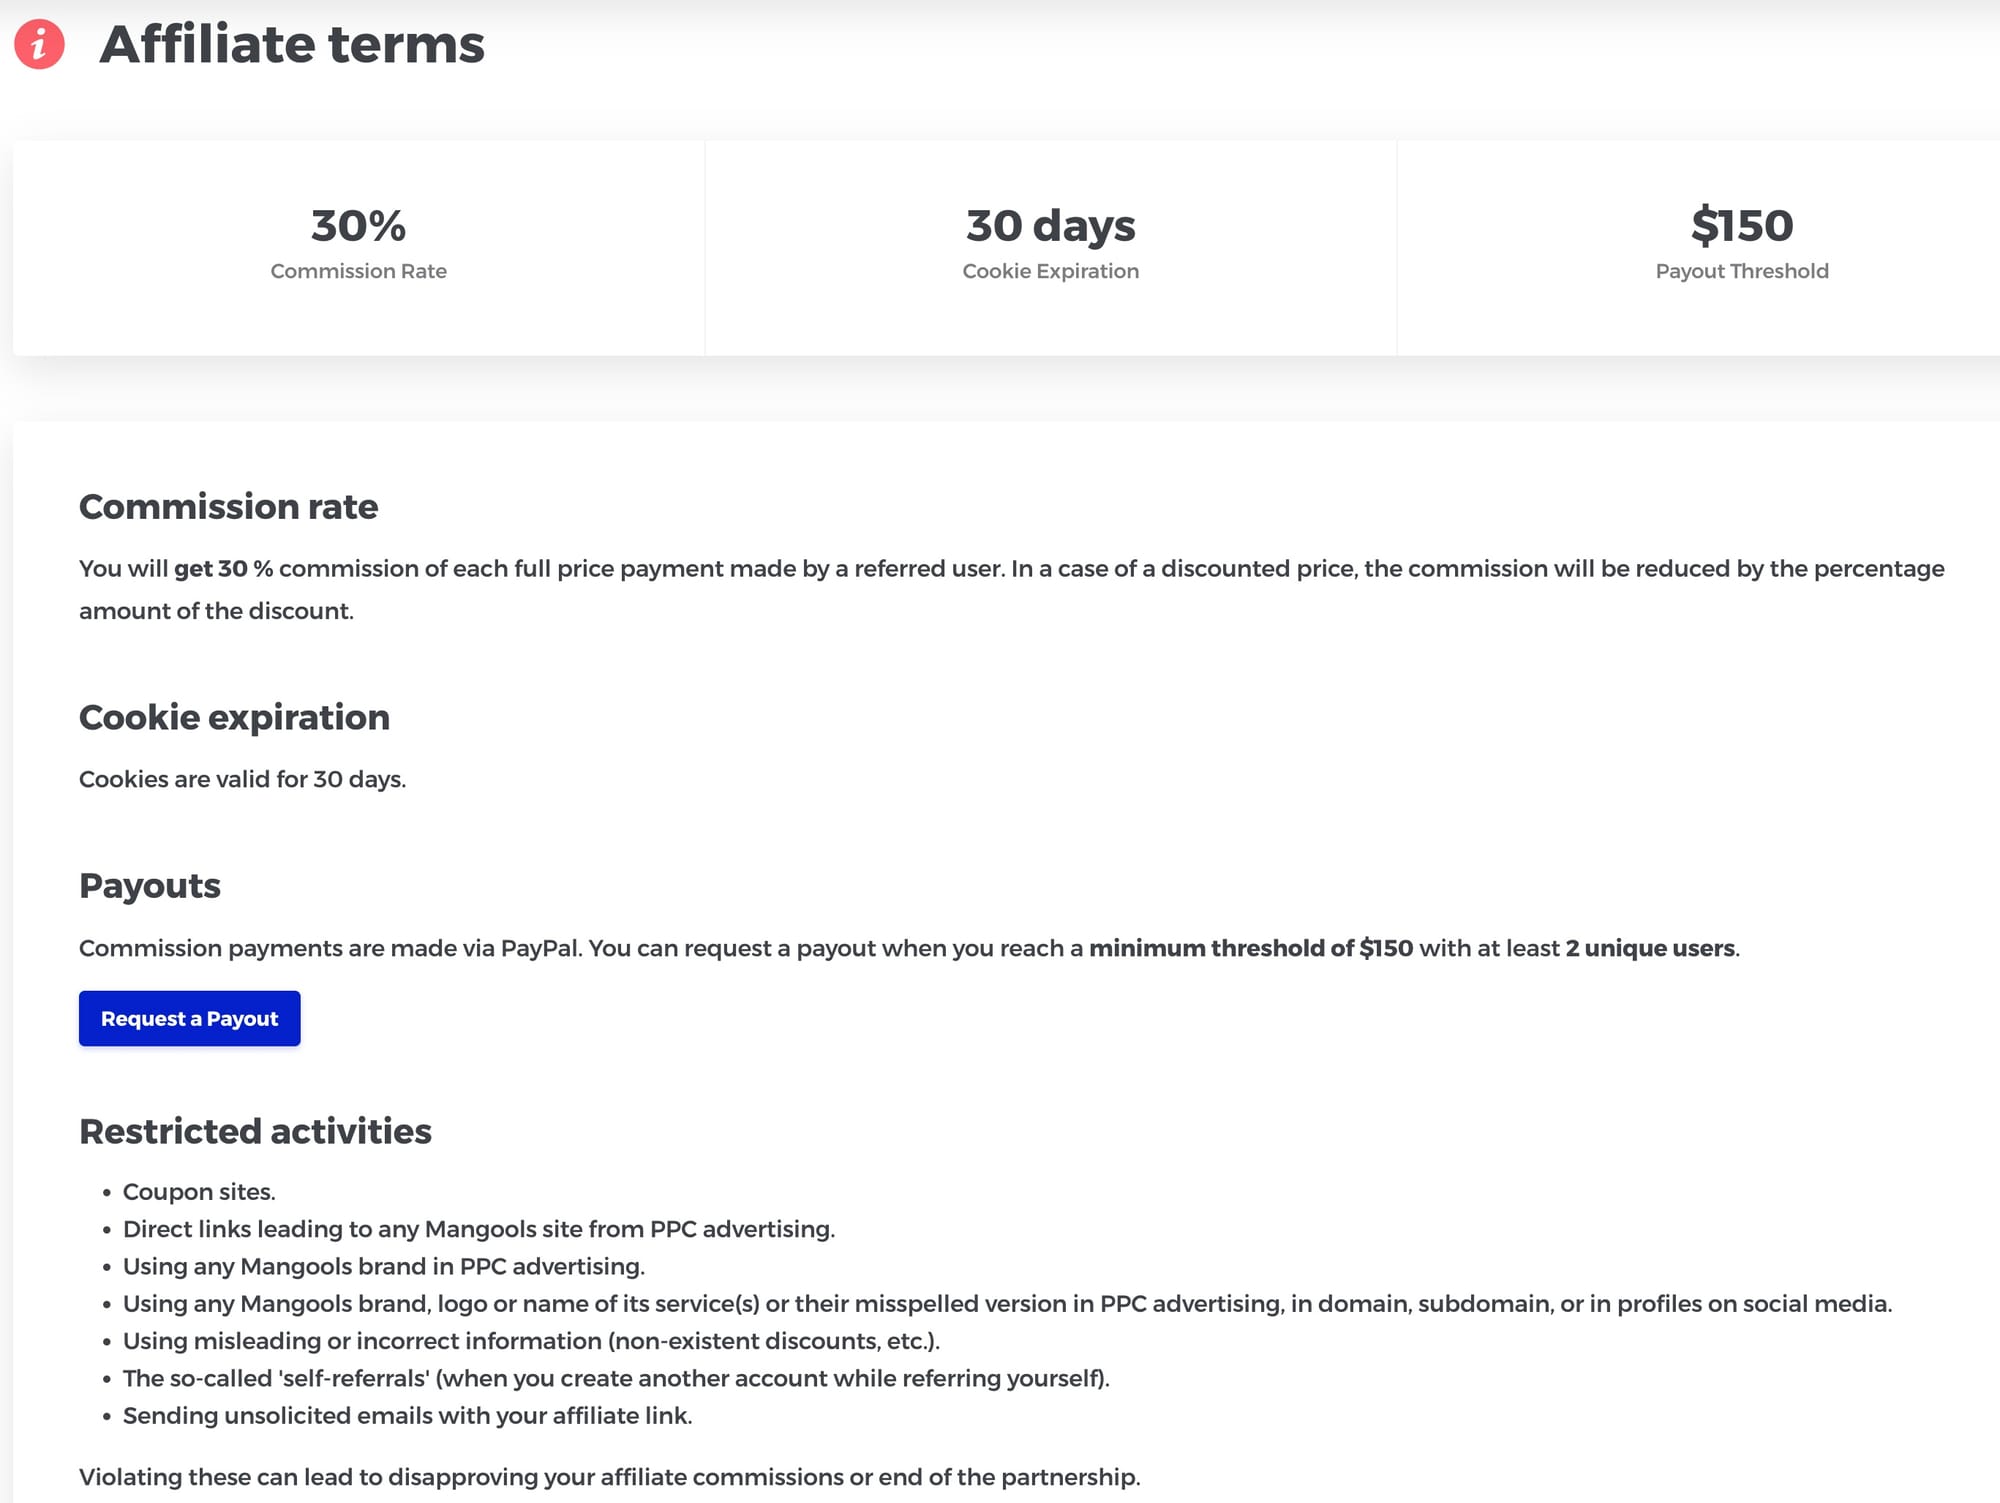Image resolution: width=2000 pixels, height=1503 pixels.
Task: Click 'Using any Mangools brand in PPC advertising.' item
Action: pyautogui.click(x=383, y=1267)
